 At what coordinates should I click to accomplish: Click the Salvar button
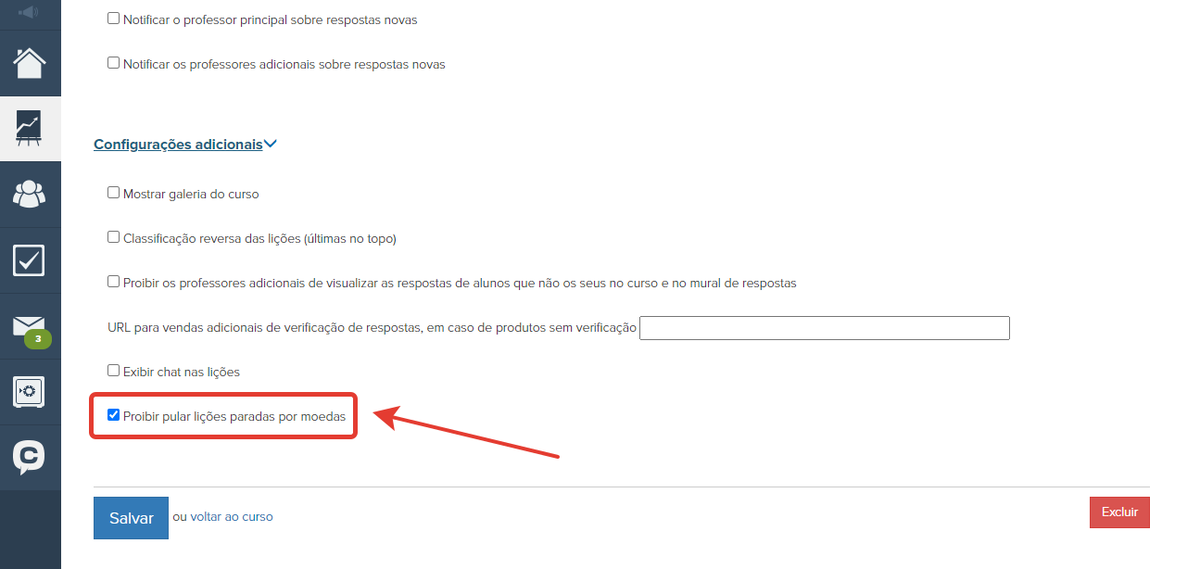pos(131,518)
